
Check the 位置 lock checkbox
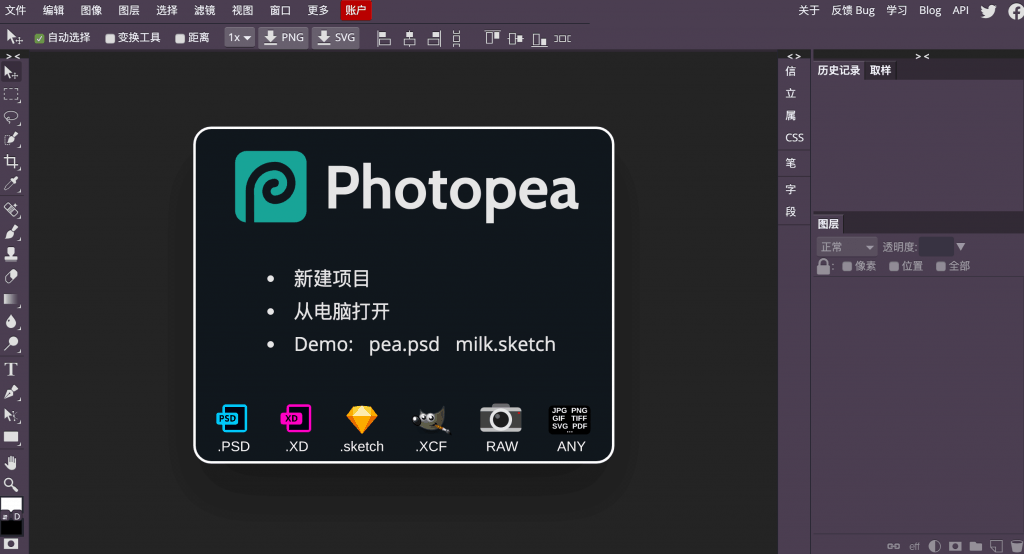(x=894, y=267)
